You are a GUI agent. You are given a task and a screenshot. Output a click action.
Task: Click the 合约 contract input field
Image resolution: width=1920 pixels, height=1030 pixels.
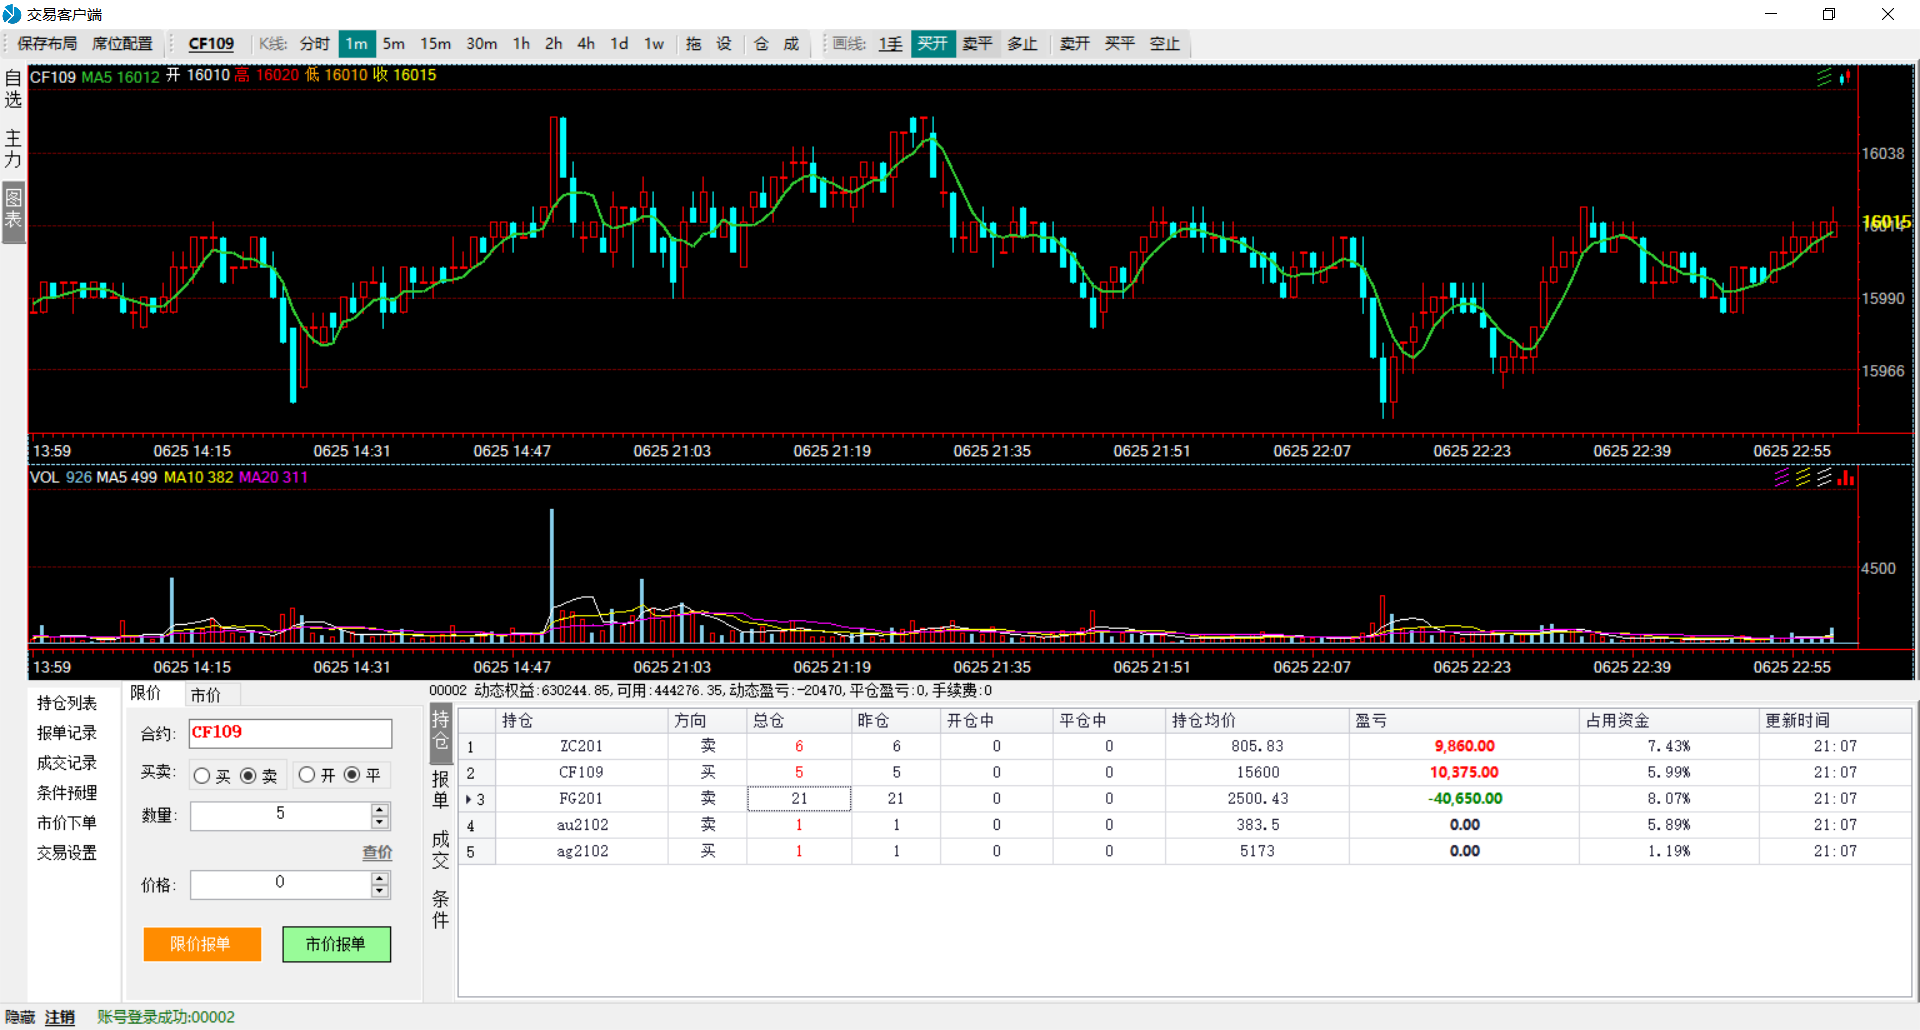(291, 733)
